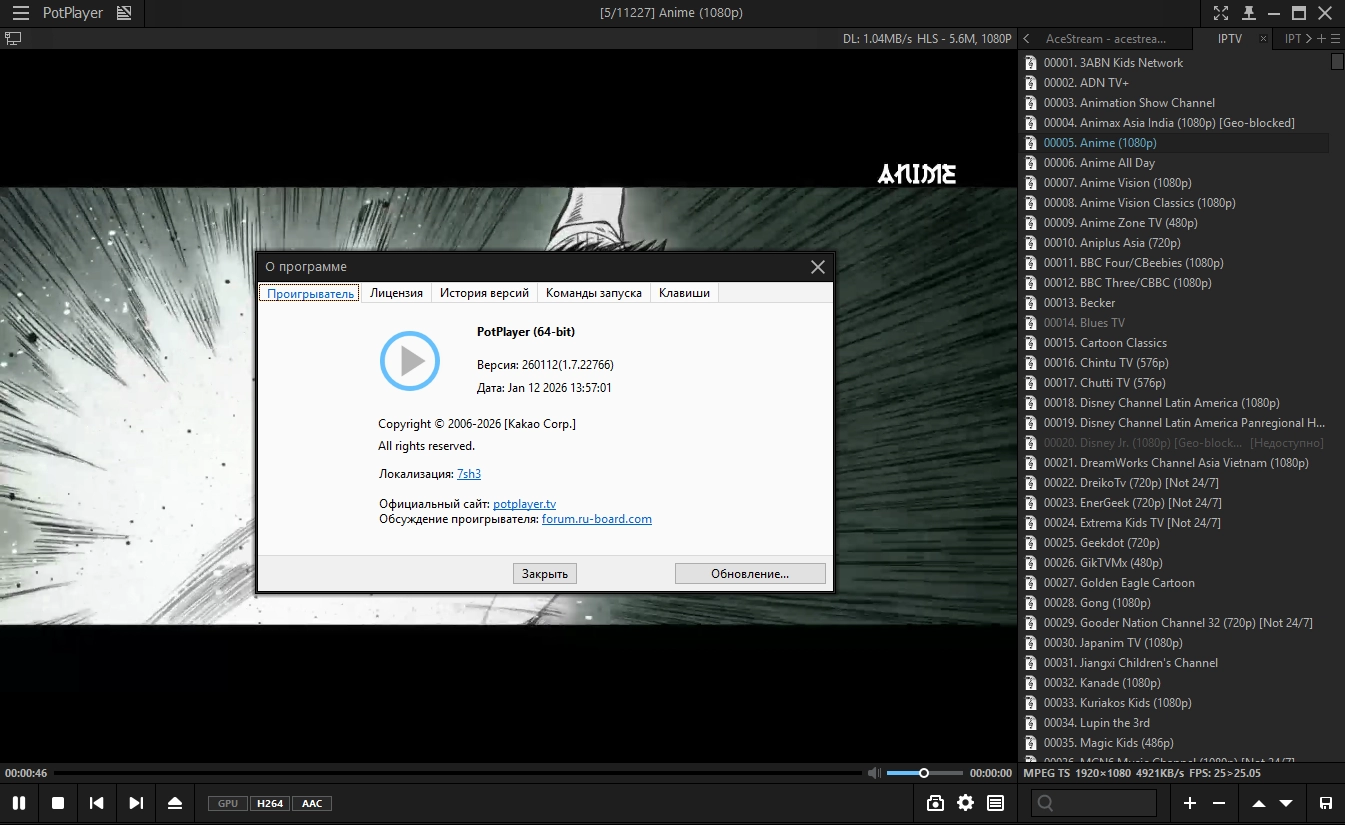Toggle GPU hardware decoding indicator

228,803
